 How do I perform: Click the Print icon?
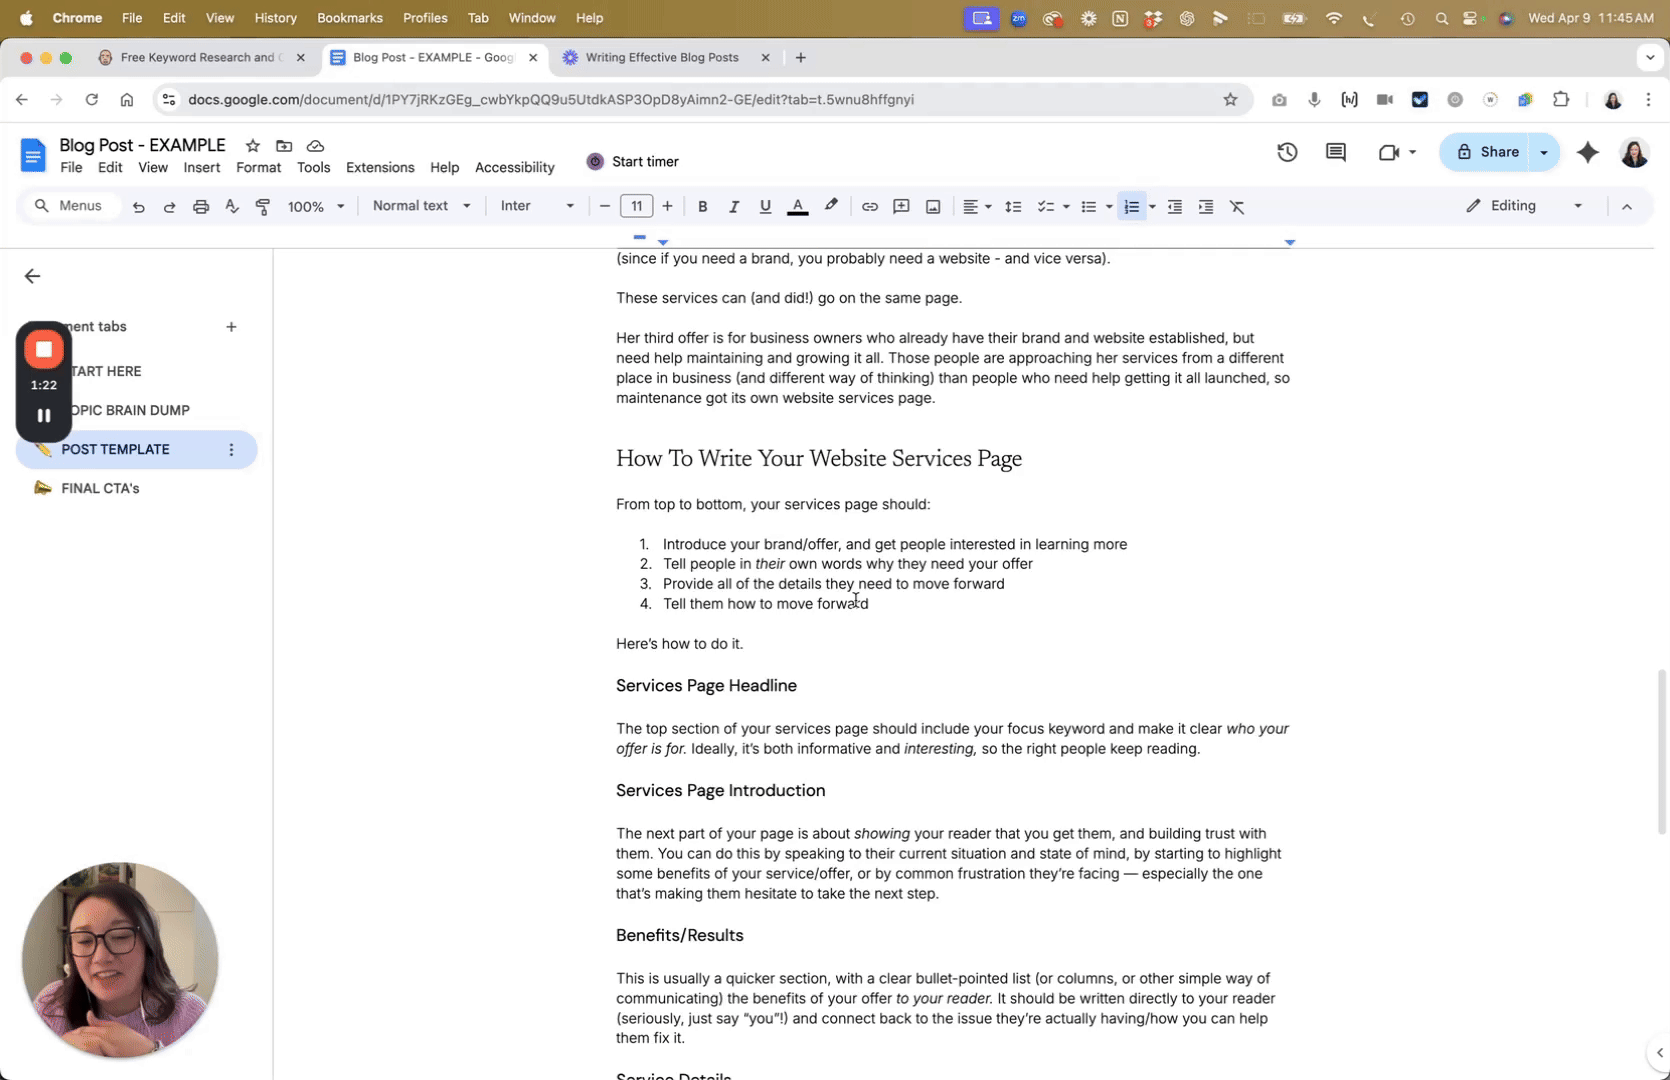201,207
